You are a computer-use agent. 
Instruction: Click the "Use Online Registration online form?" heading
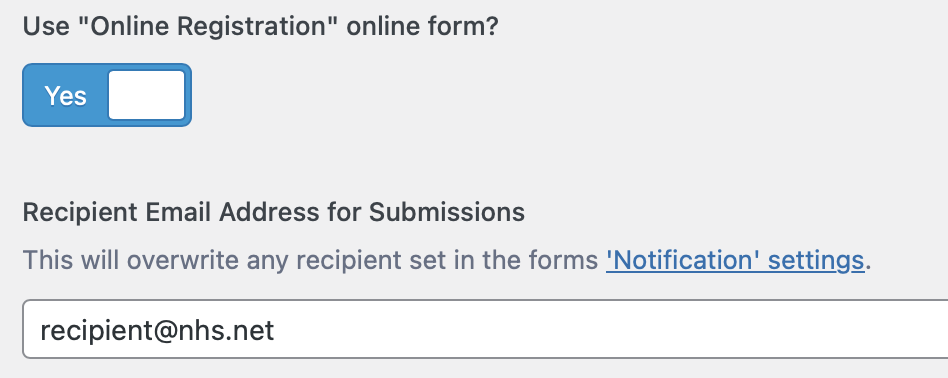click(x=260, y=27)
